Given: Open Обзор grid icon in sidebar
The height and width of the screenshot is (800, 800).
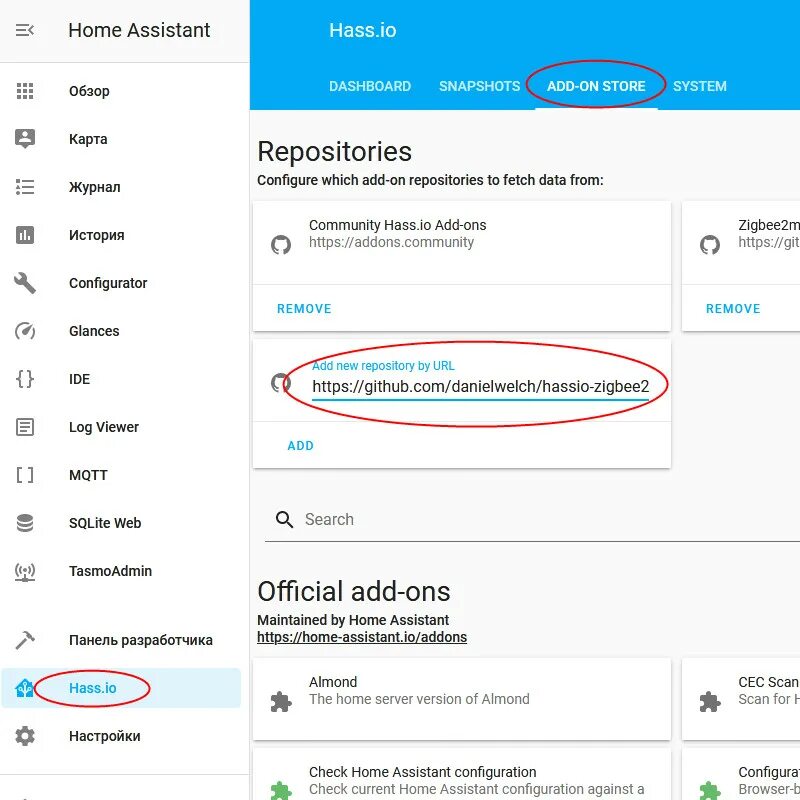Looking at the screenshot, I should 24,91.
